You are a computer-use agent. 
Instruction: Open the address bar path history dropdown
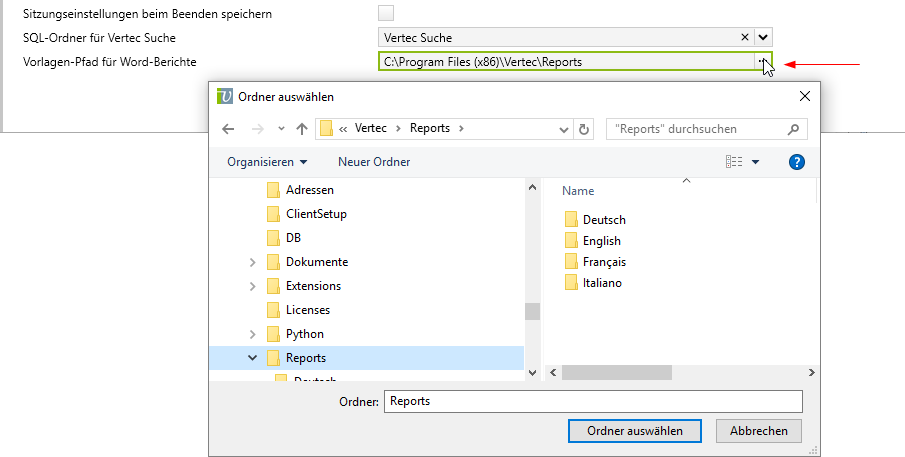[565, 129]
